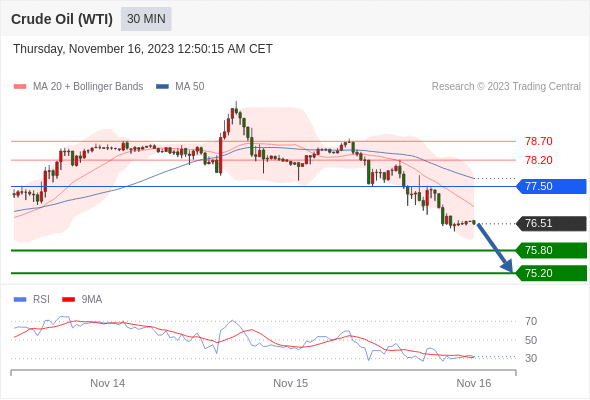Click the red 9MA color swatch
Screen dimensions: 590x400
point(68,300)
